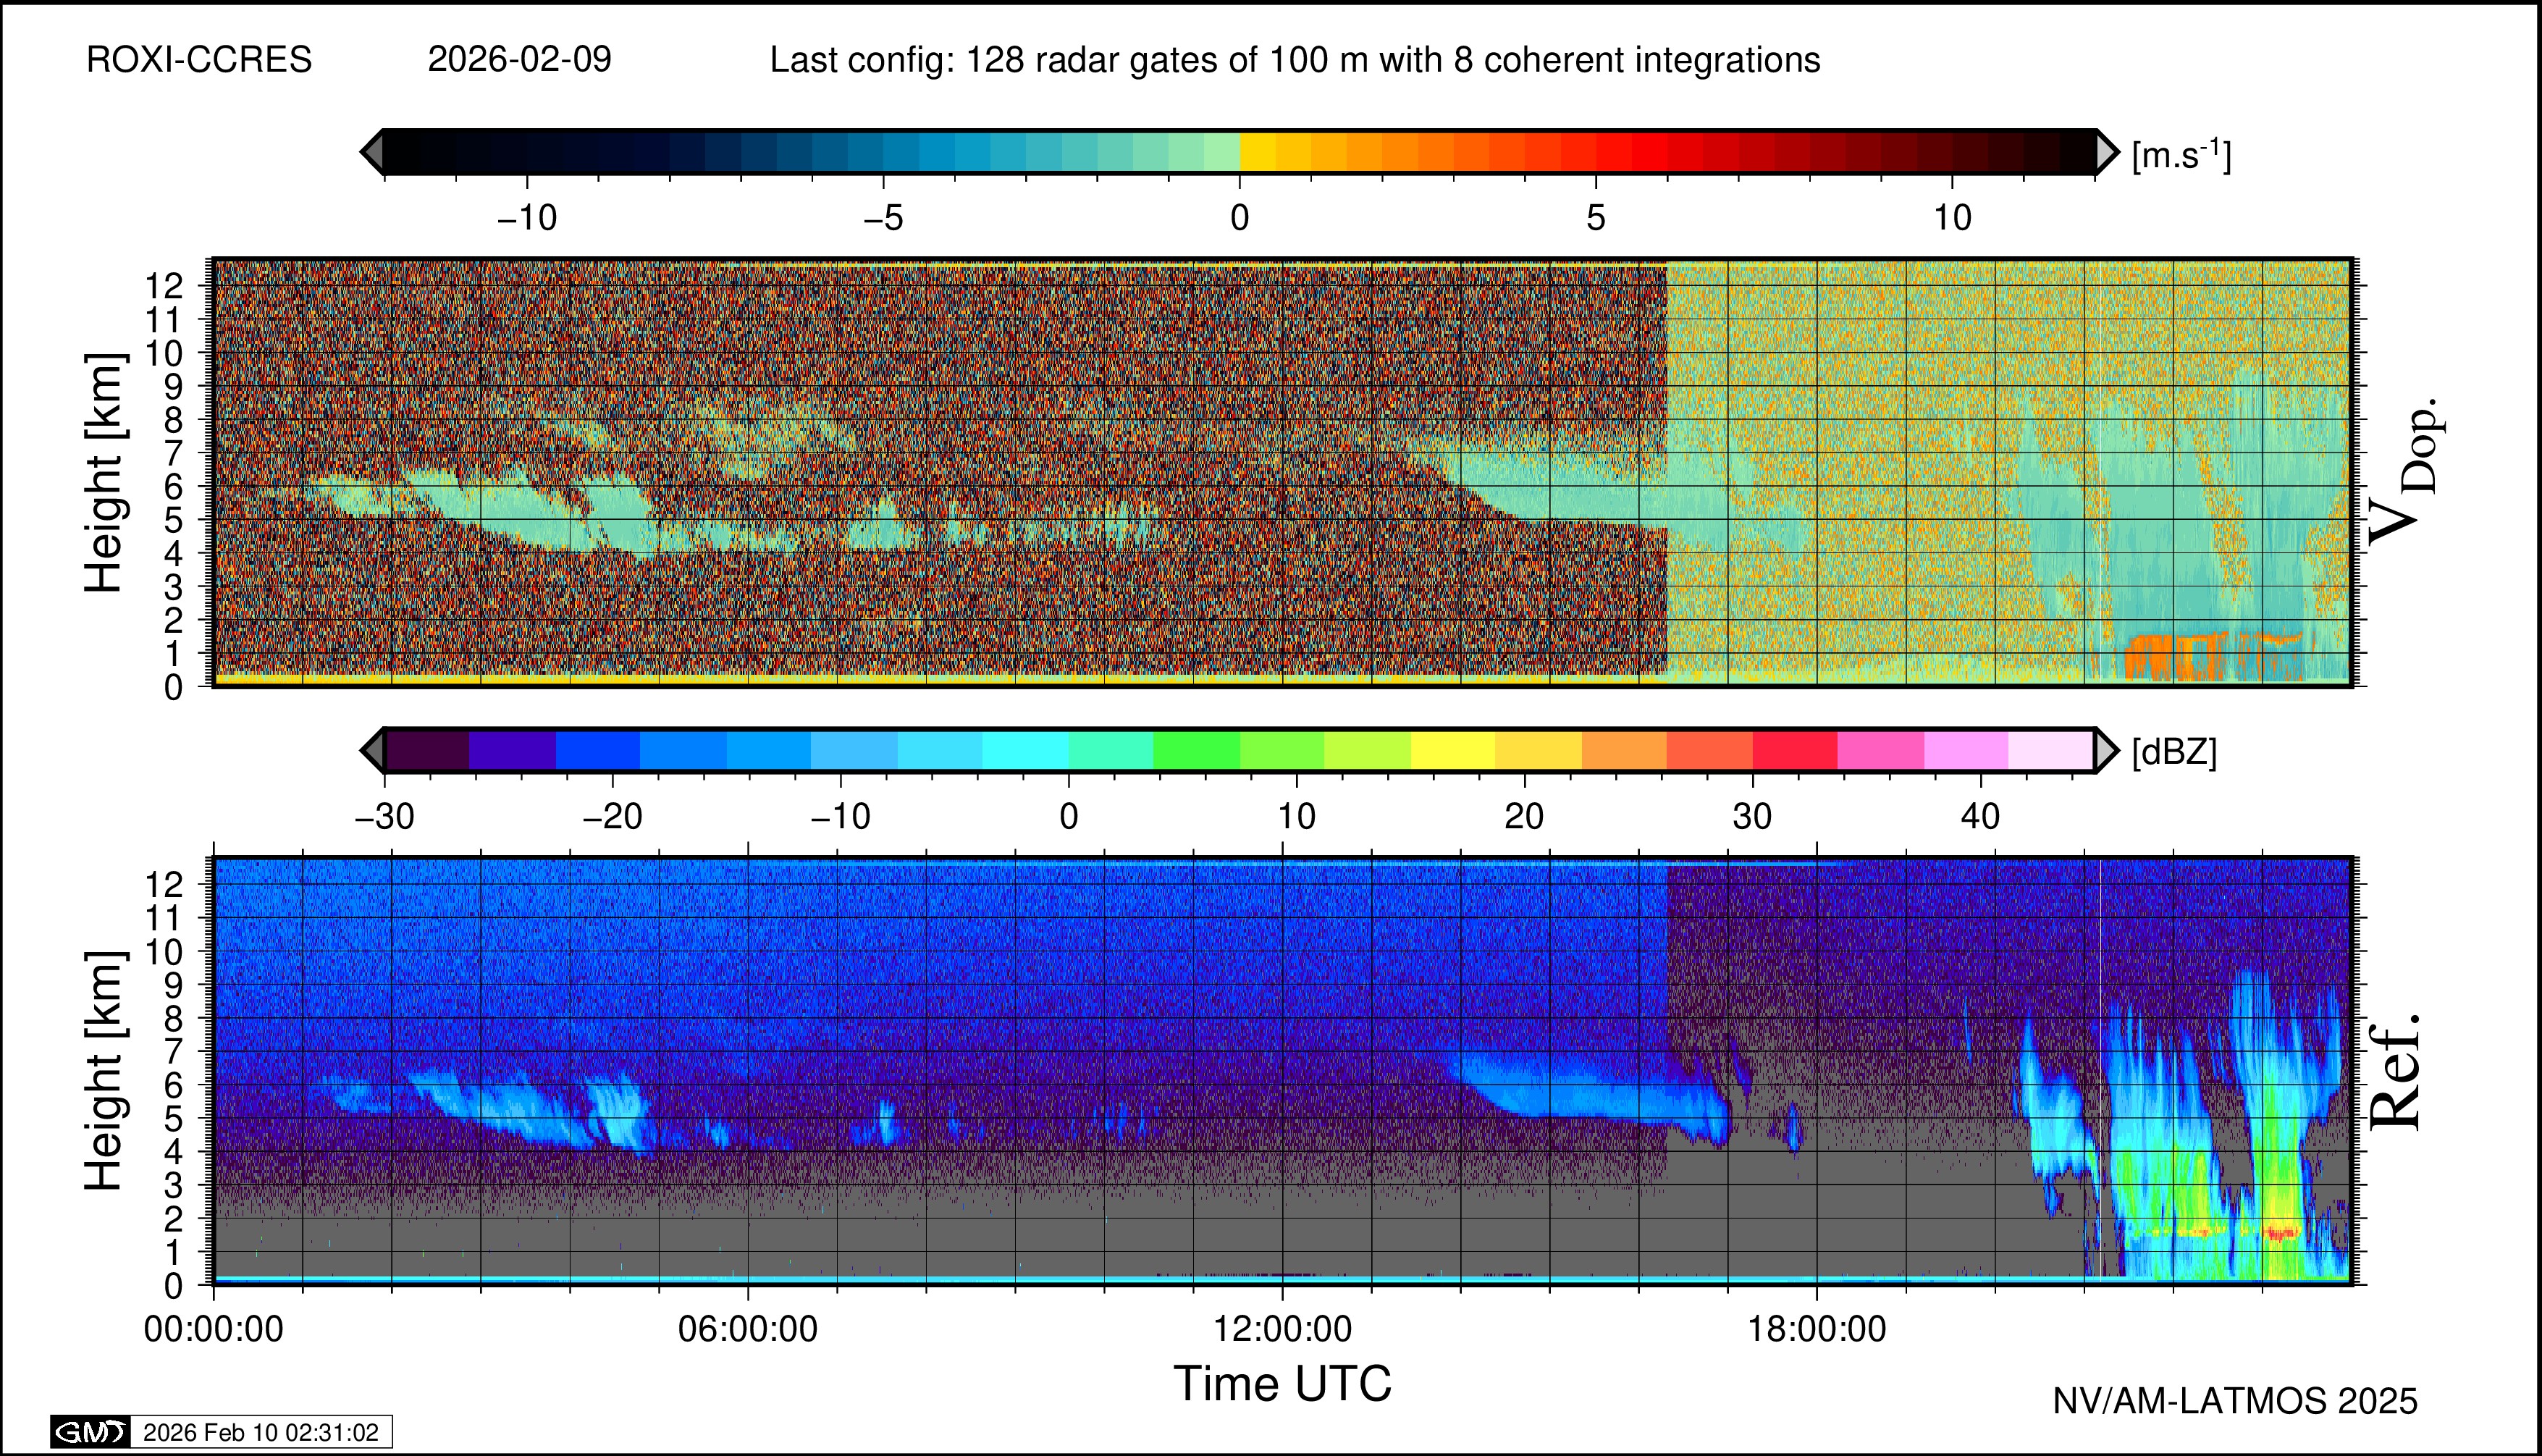The height and width of the screenshot is (1456, 2542).
Task: Click the 2026-02-09 date heading
Action: tap(519, 60)
